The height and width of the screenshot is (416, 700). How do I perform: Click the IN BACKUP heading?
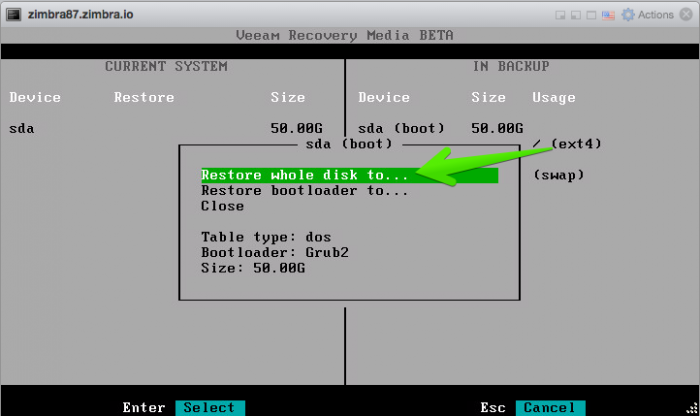511,67
